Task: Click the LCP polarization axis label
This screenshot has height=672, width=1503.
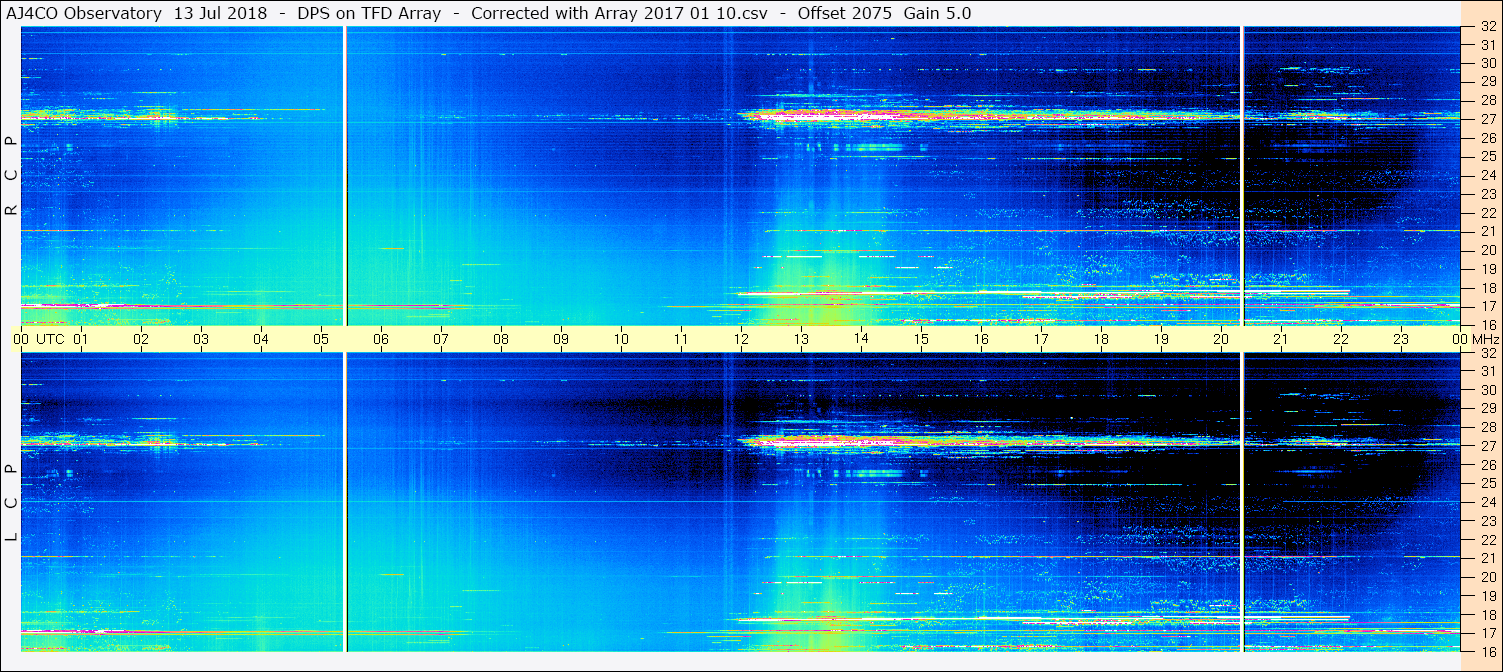Action: point(11,503)
